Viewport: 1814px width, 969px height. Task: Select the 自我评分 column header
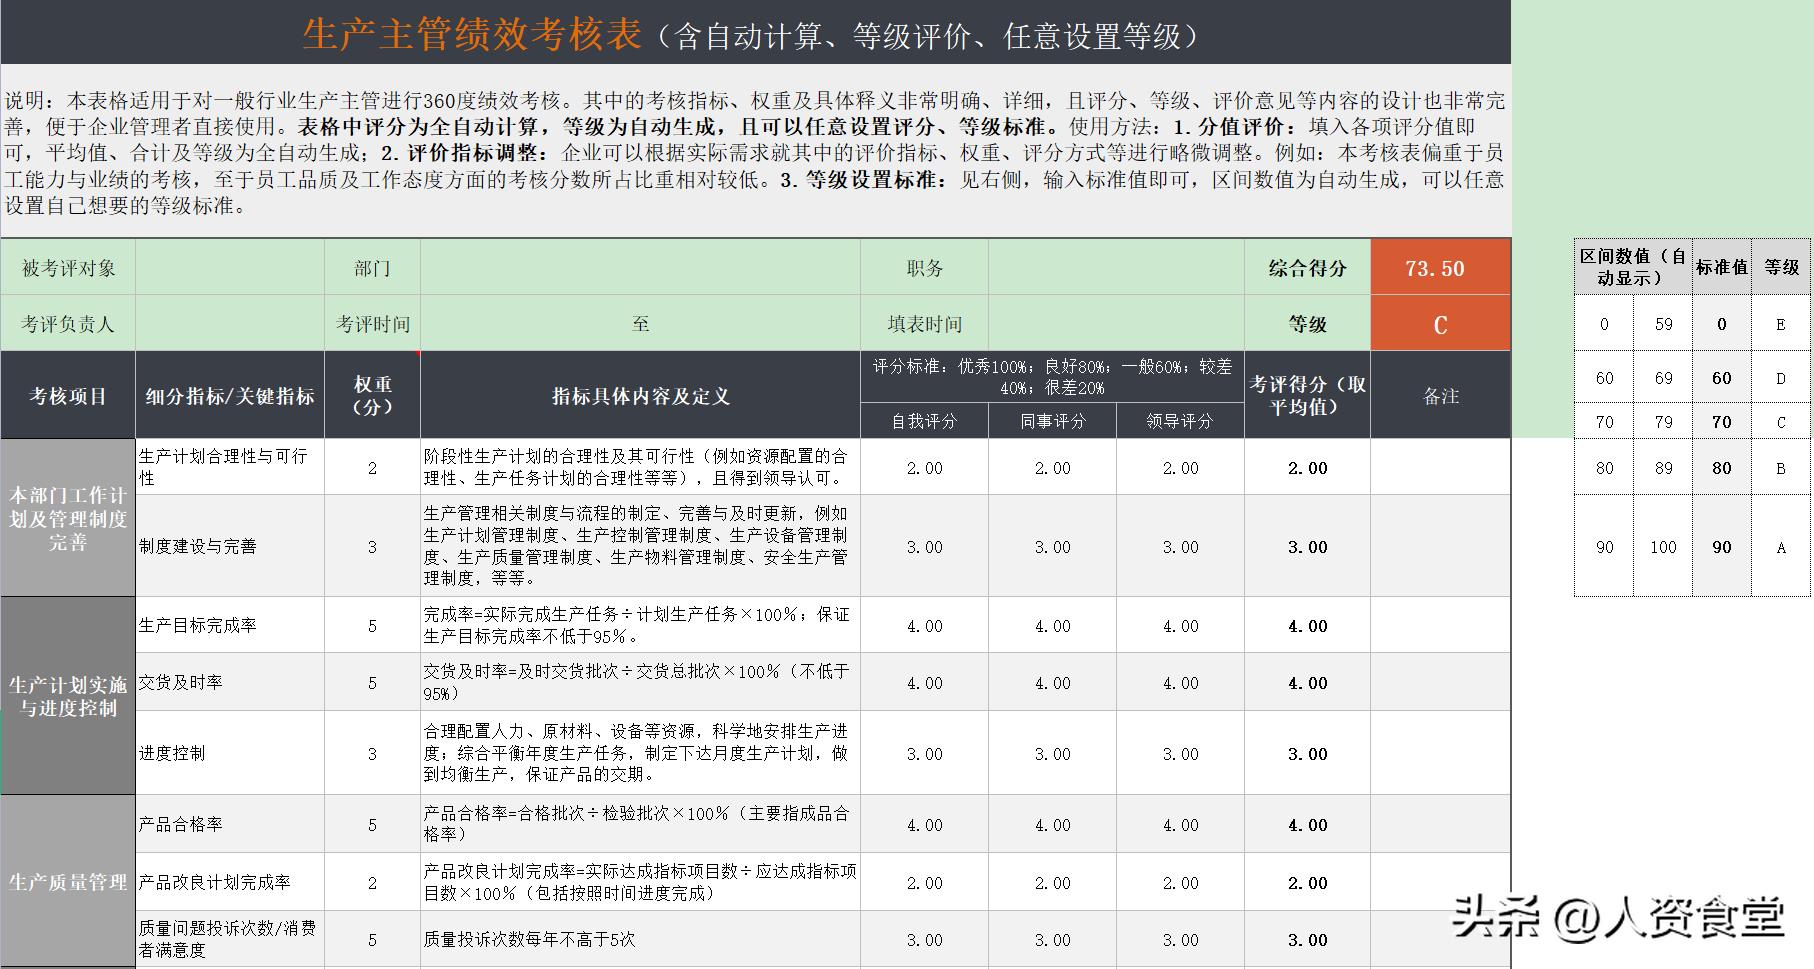[x=925, y=421]
